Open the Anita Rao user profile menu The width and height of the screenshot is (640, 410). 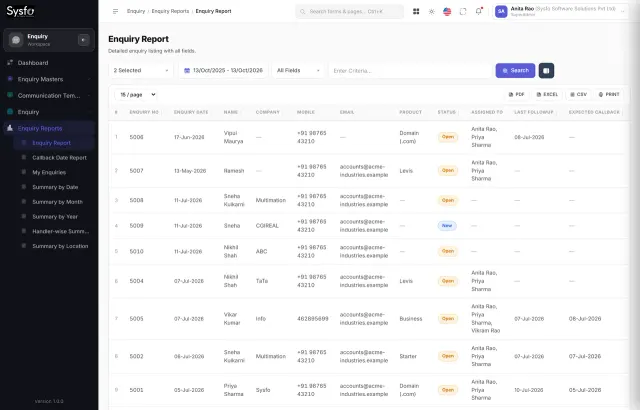click(560, 11)
